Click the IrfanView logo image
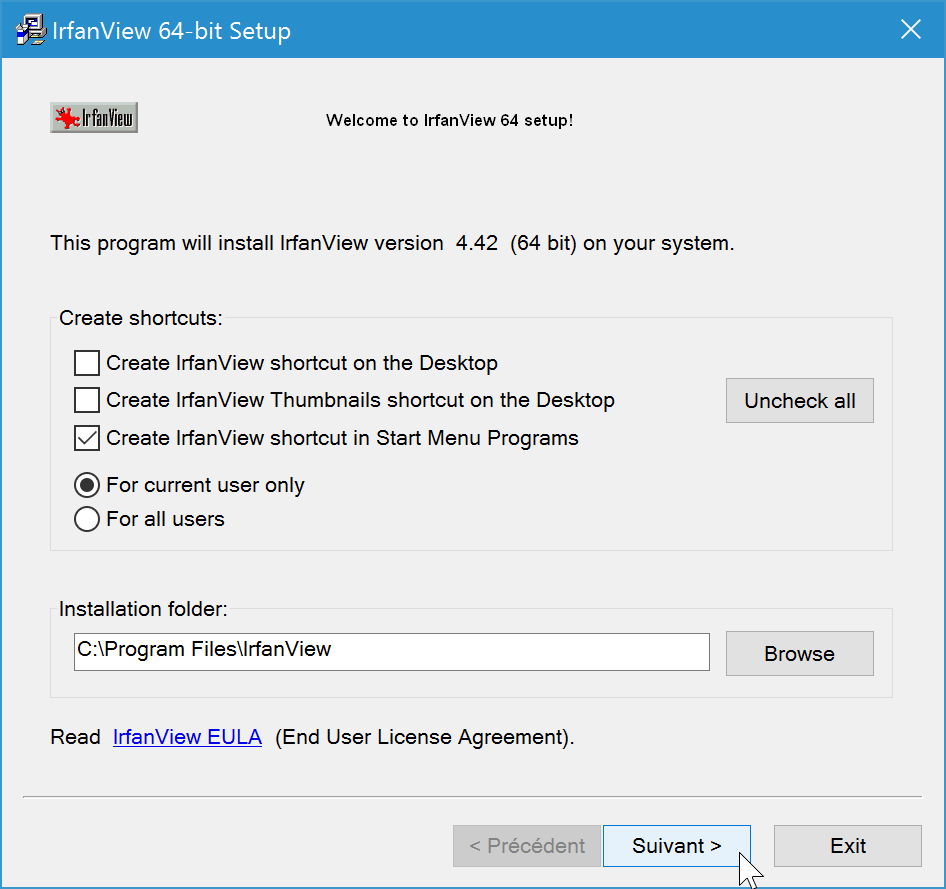Screen dimensions: 946x889 click(94, 118)
